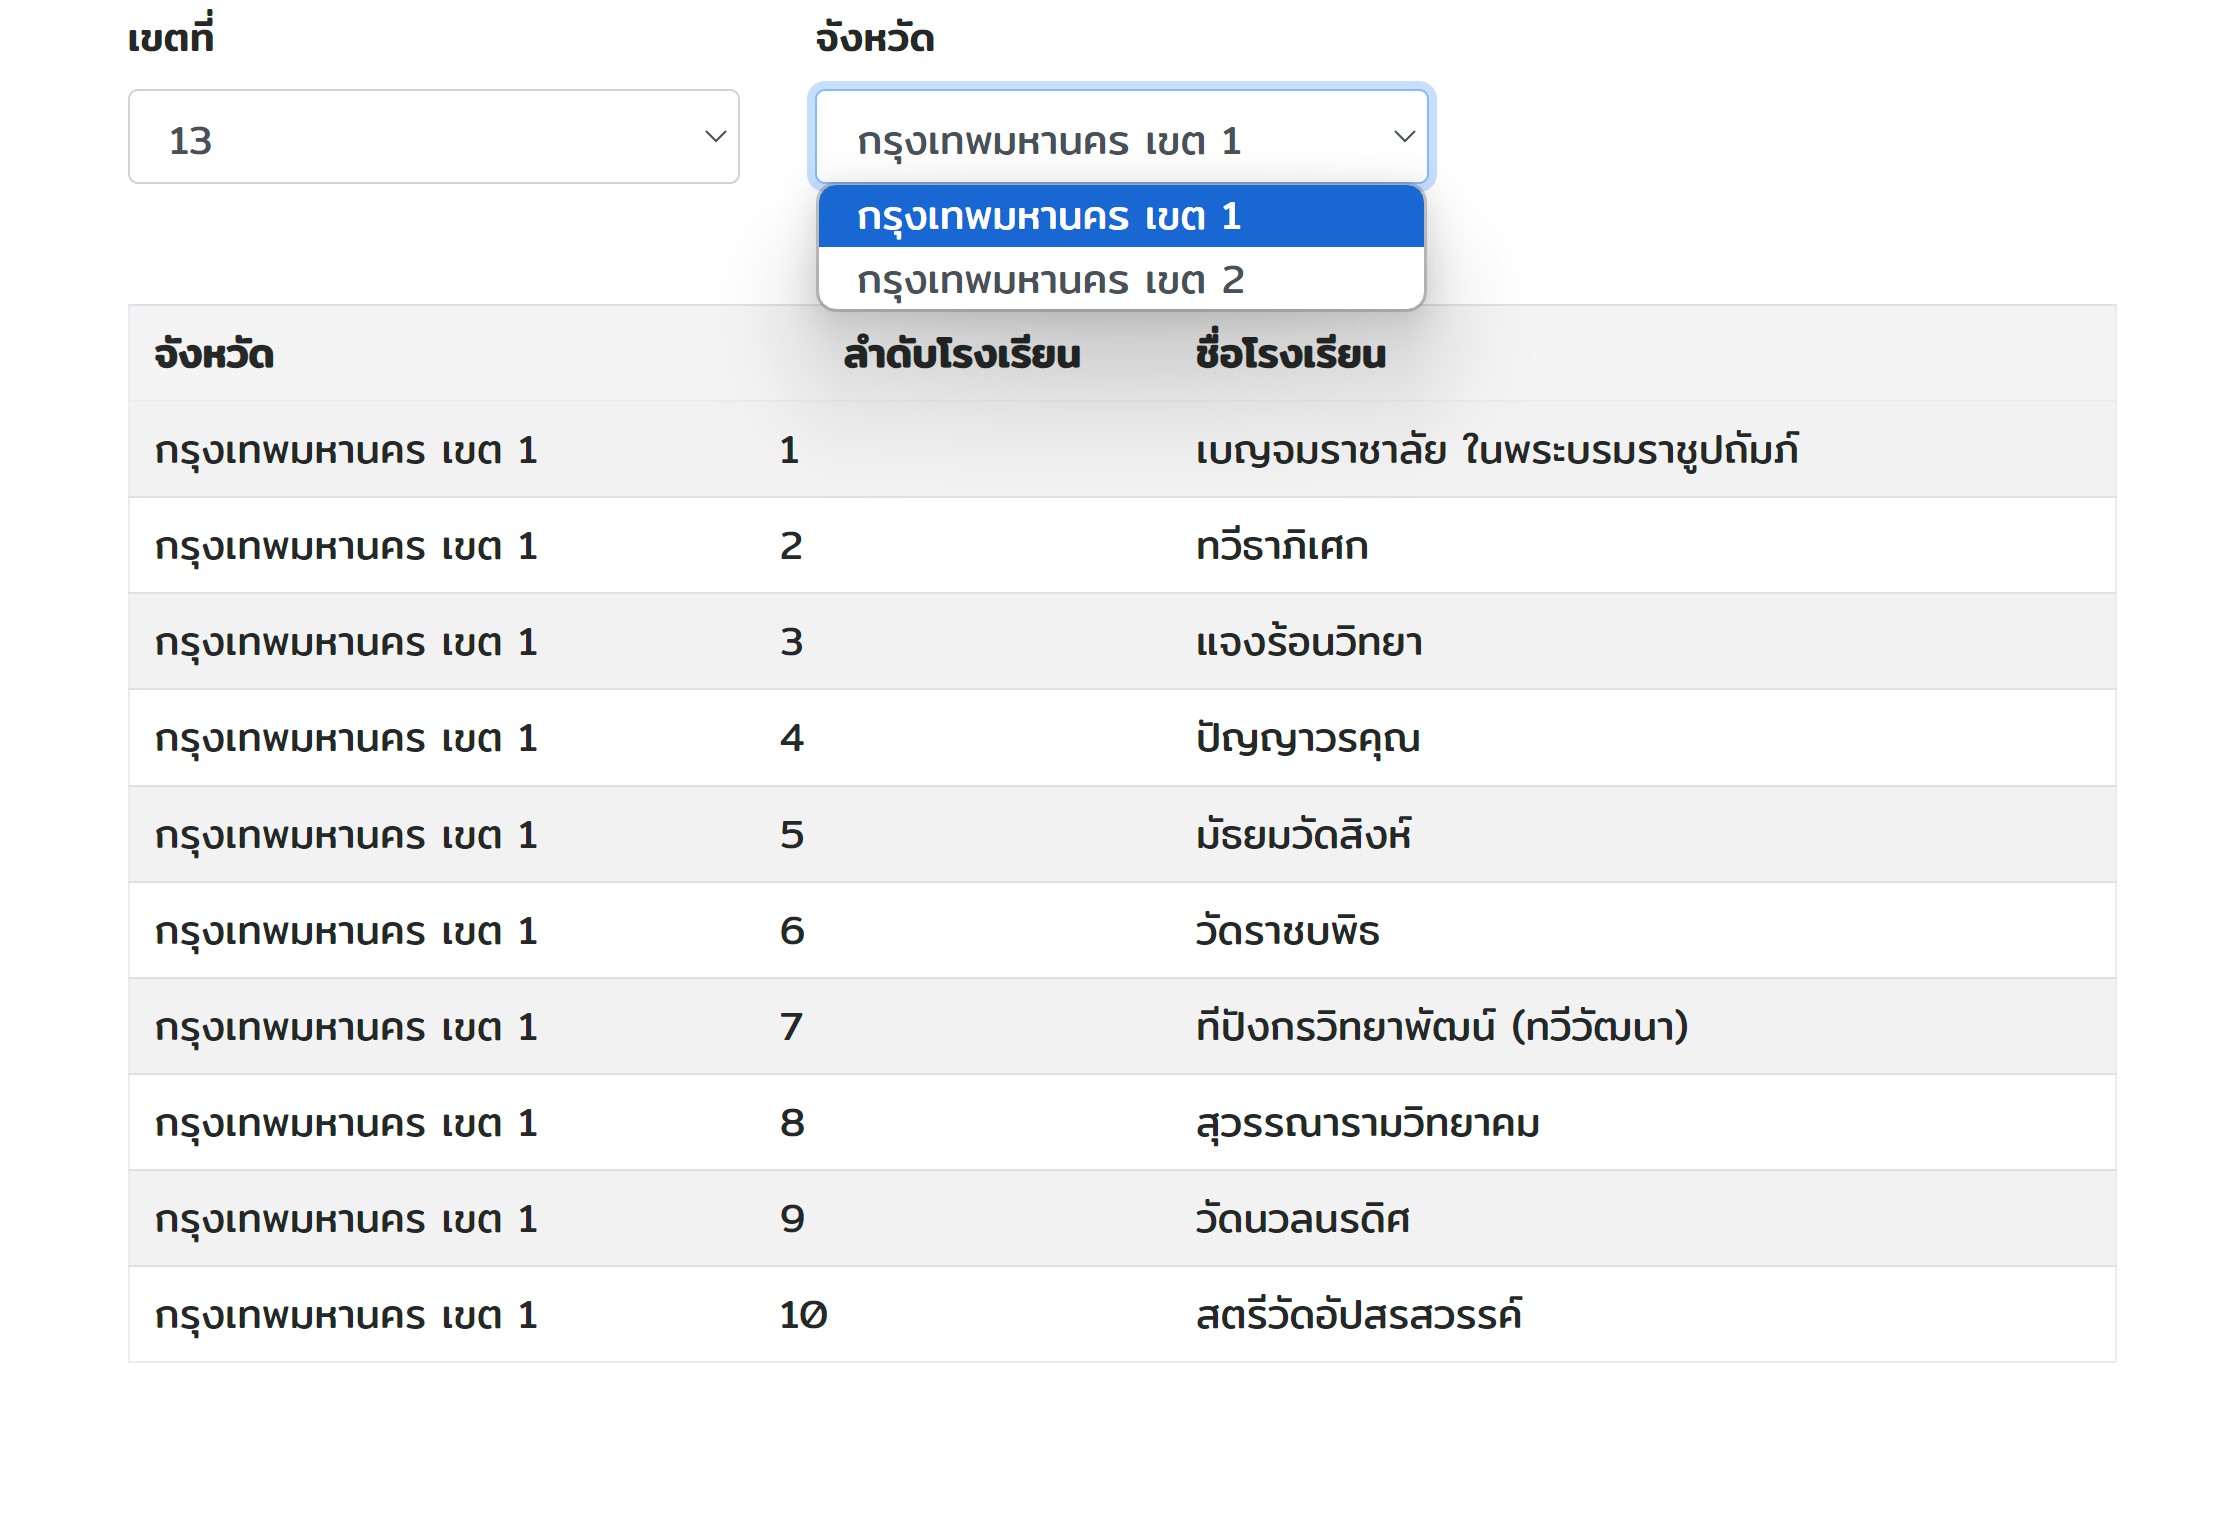Click school name ทีปังกรวิทยาพัฒน์ (ทวีวัฒนา)

(x=1442, y=1026)
